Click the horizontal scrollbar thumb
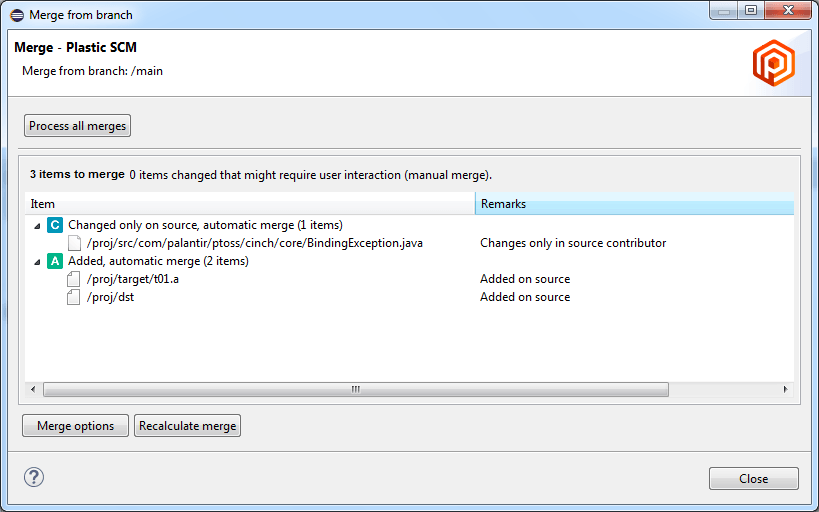 pos(356,389)
